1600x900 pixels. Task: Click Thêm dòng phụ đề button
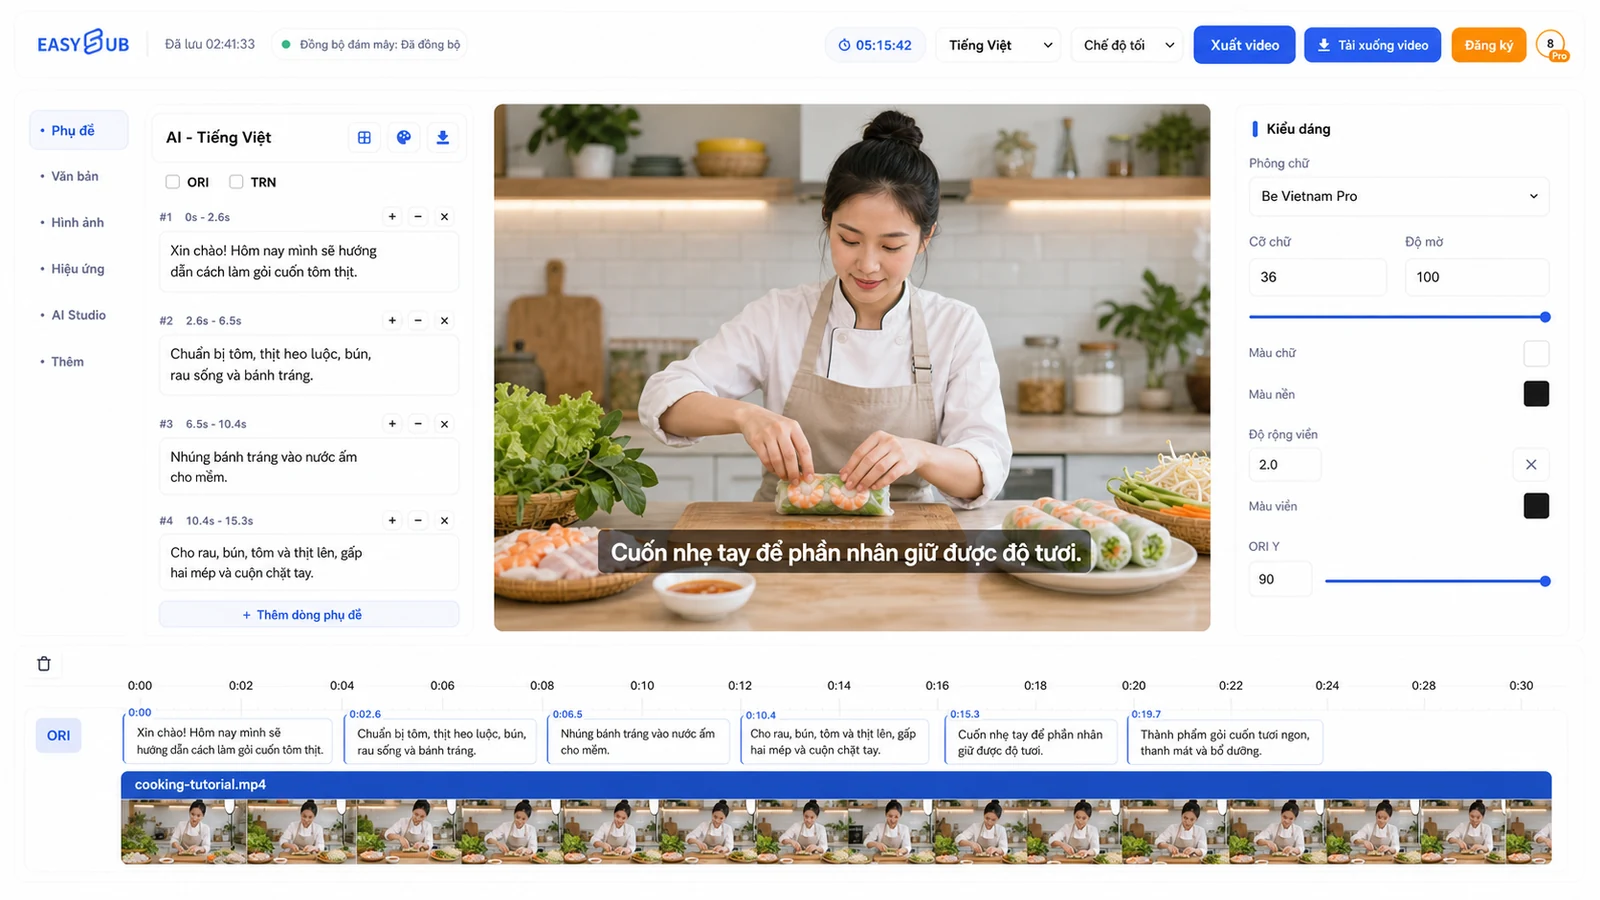[309, 615]
